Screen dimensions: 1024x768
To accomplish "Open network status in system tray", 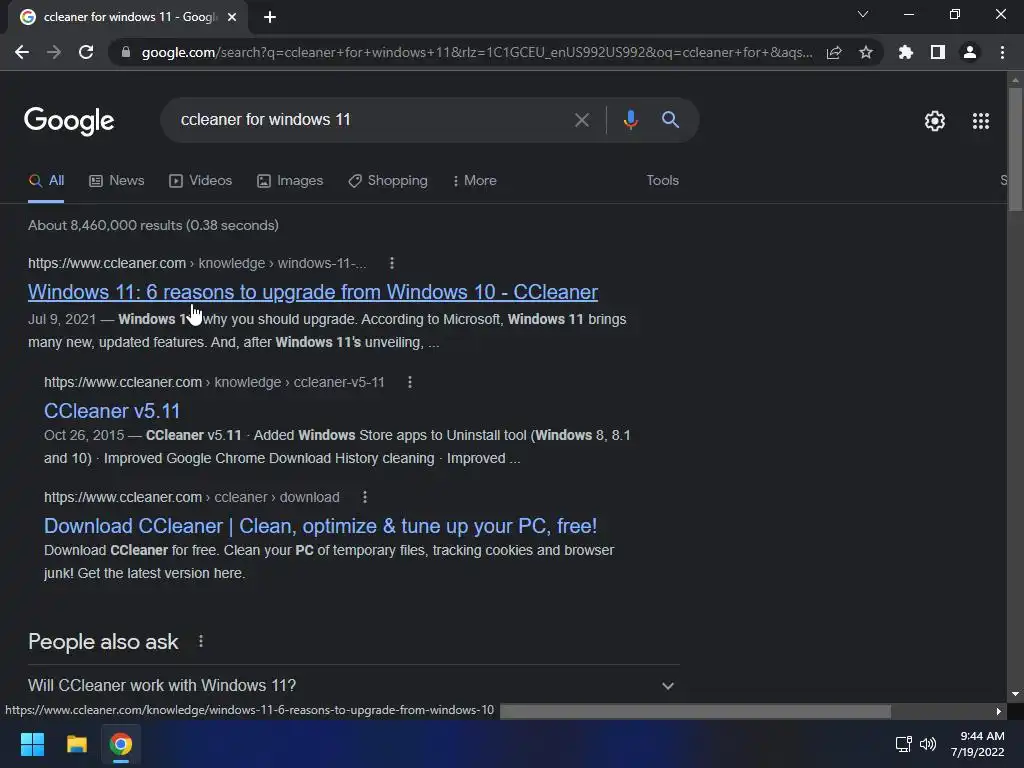I will (x=903, y=744).
